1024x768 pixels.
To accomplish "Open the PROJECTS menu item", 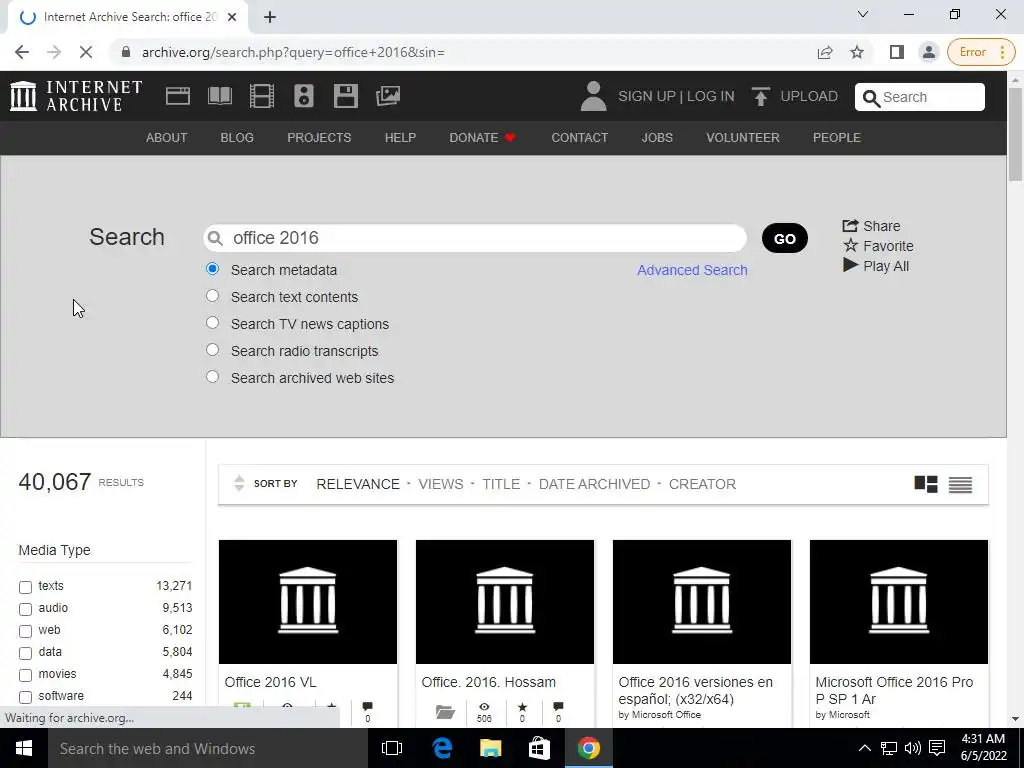I will point(319,138).
